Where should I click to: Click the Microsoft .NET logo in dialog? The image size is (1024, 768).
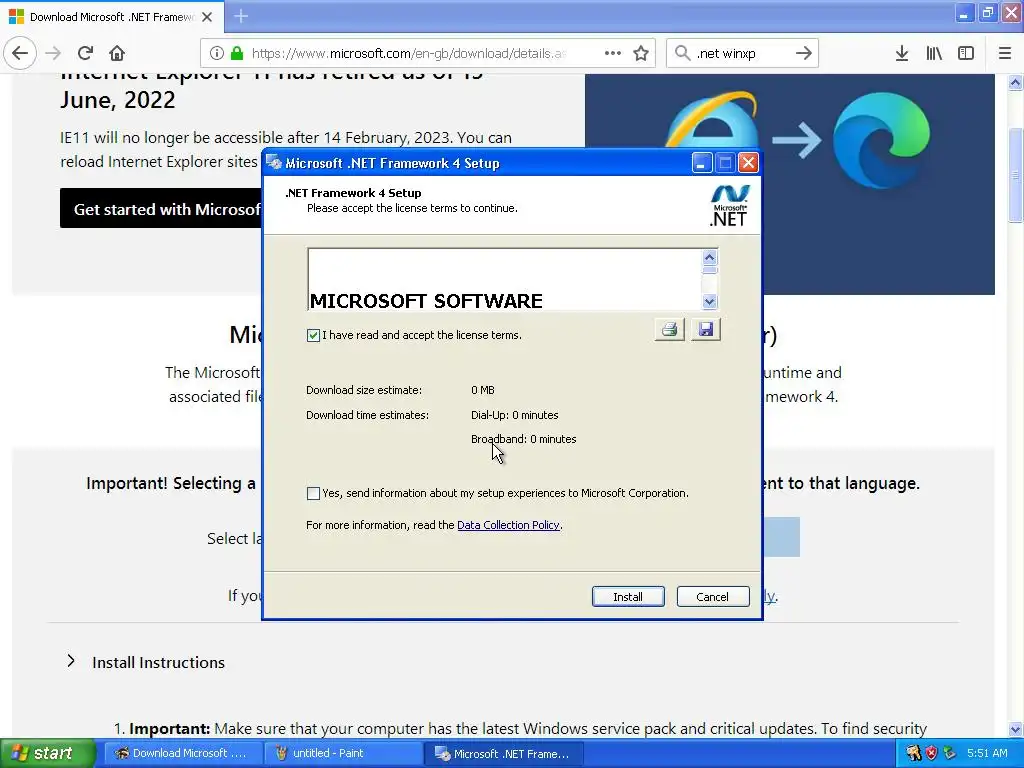tap(729, 206)
